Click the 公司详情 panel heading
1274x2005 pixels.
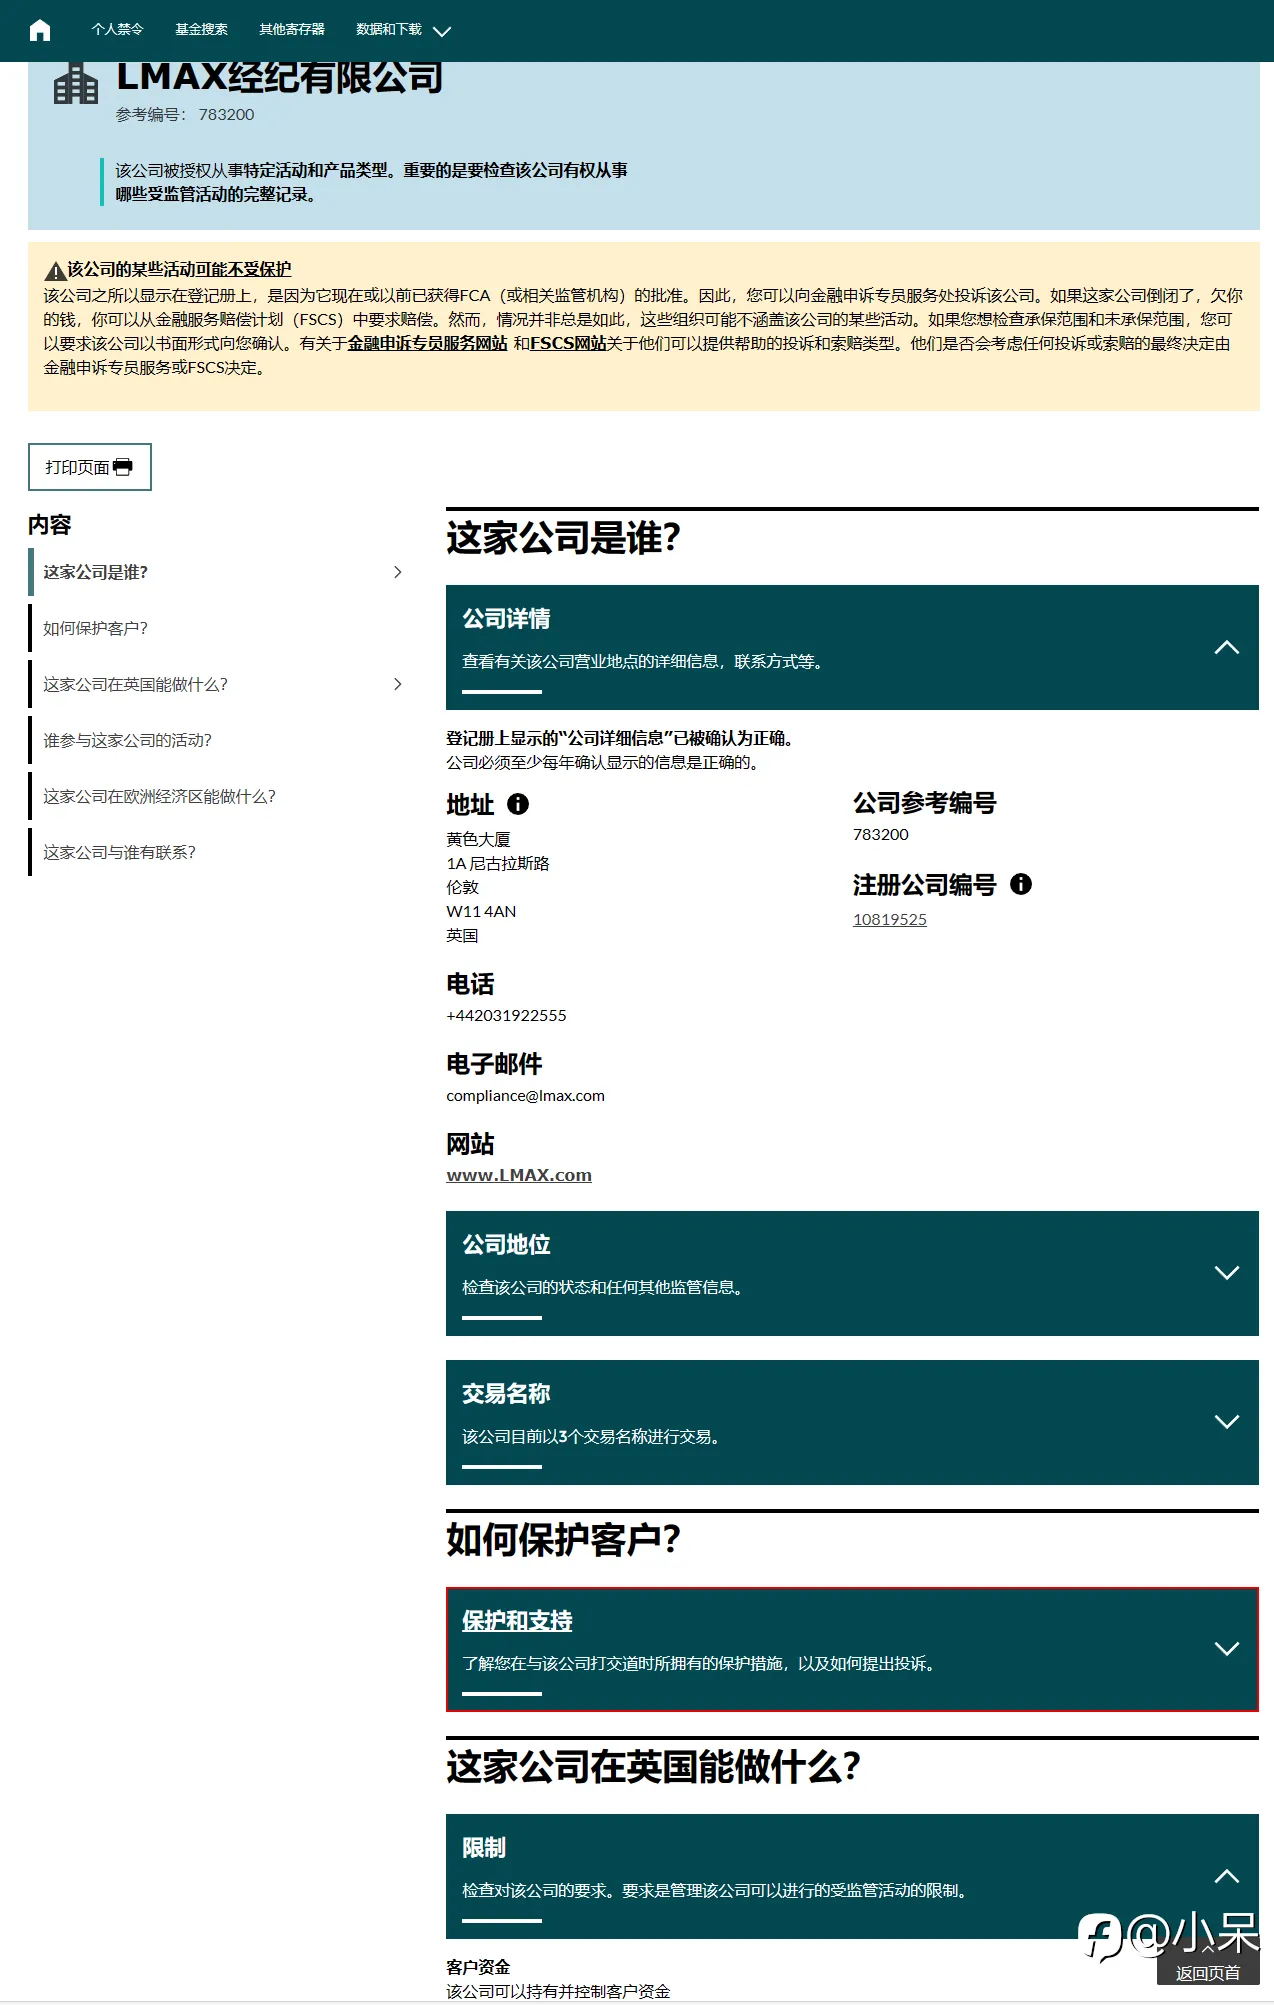[506, 619]
